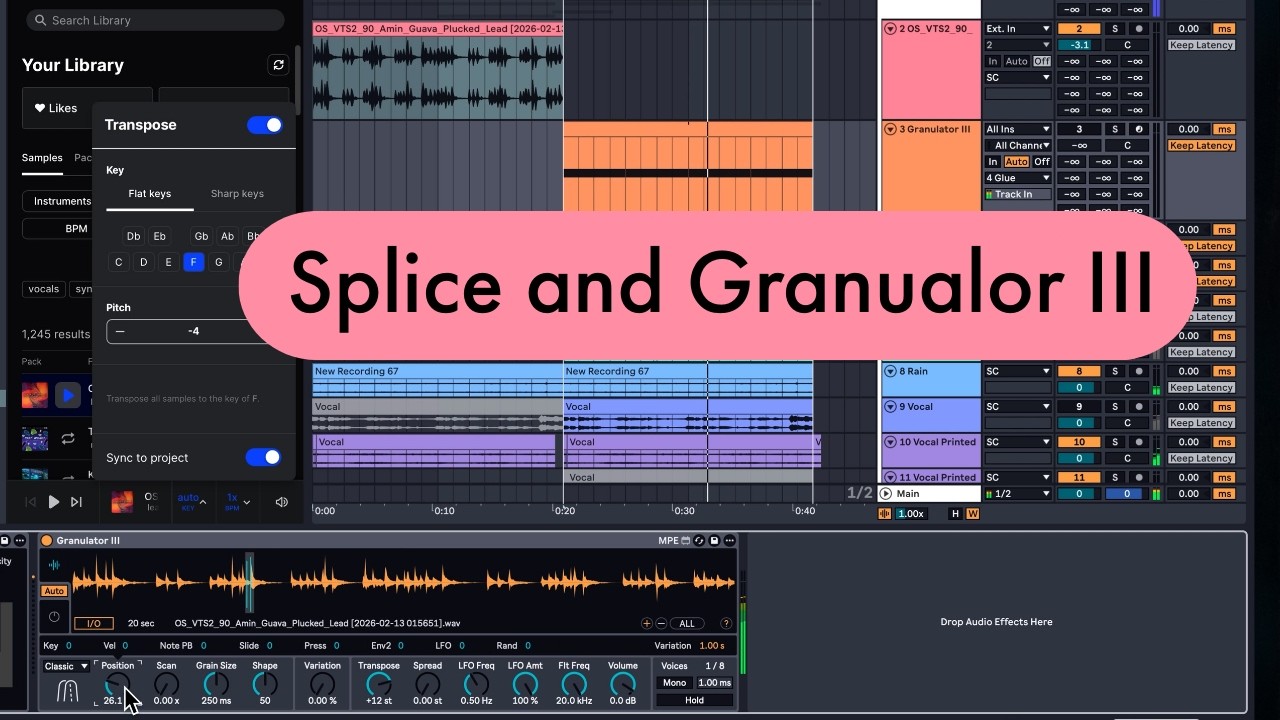
Task: Click the I/O button in Granulator III
Action: coord(94,623)
